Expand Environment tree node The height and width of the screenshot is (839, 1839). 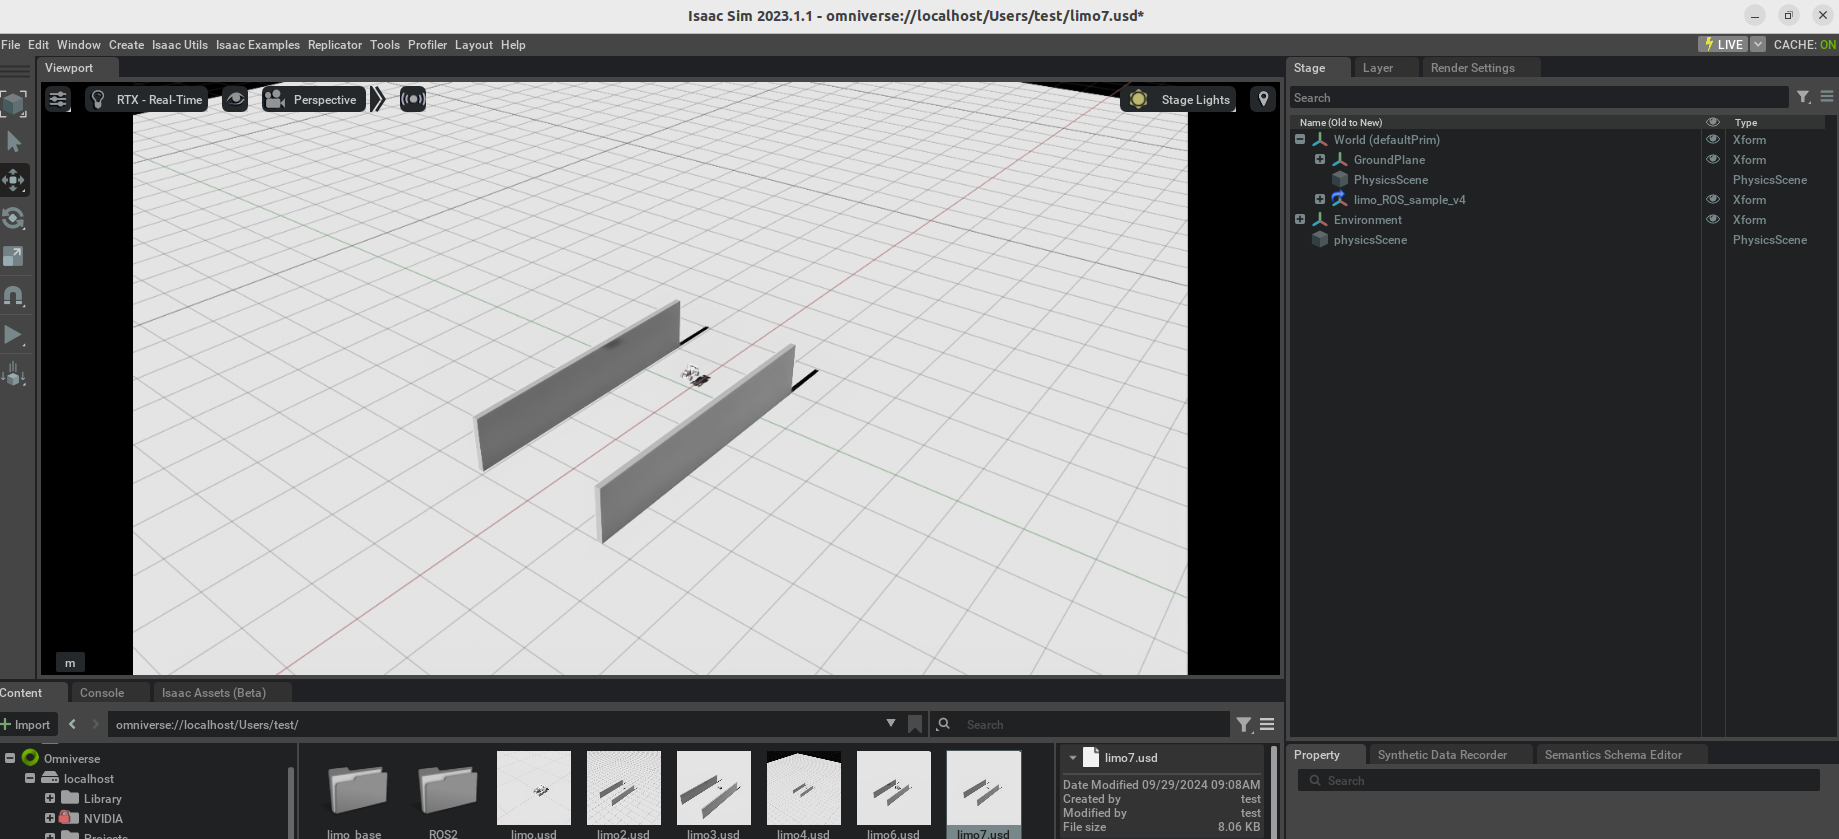click(1300, 220)
